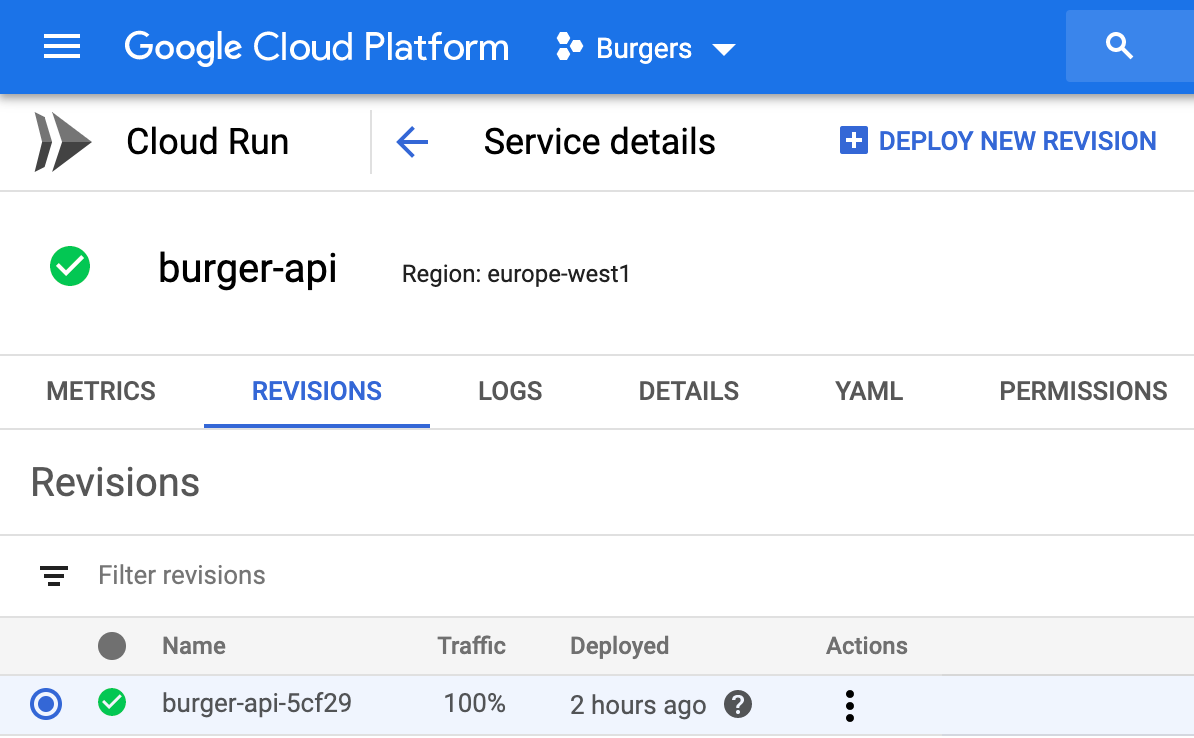Click the Name column header
This screenshot has width=1194, height=738.
click(193, 646)
